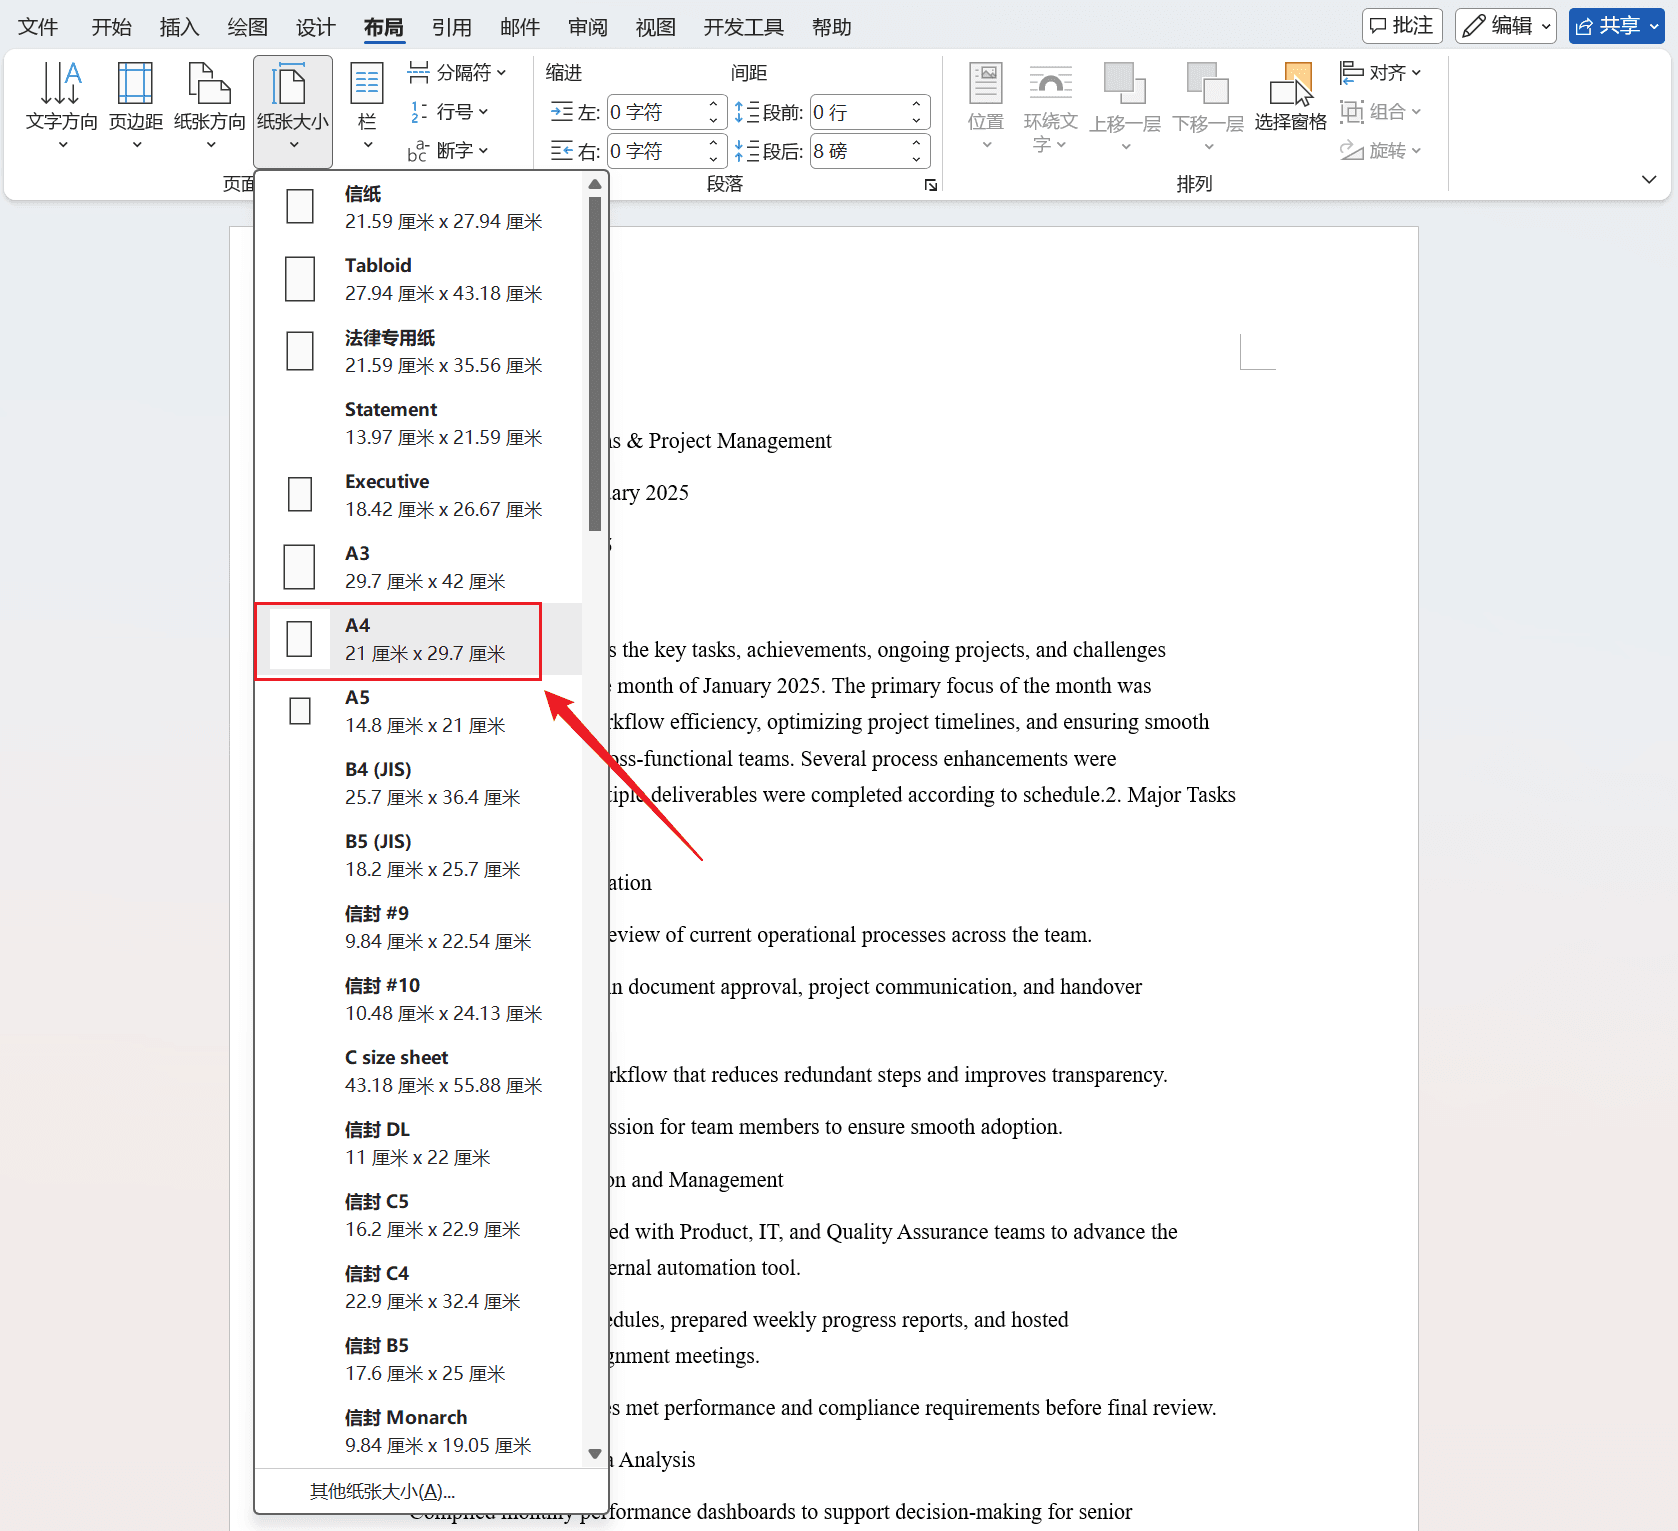
Task: Open 其他纸张大小 dialog link
Action: point(381,1490)
